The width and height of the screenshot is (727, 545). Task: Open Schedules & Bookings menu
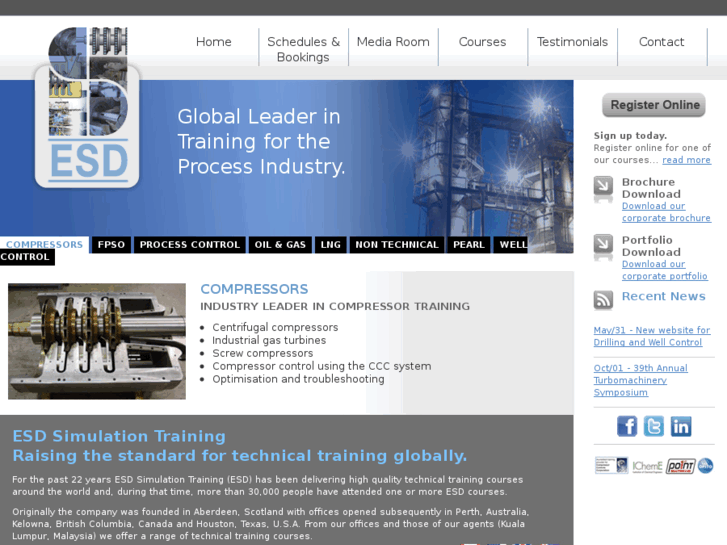click(x=303, y=49)
